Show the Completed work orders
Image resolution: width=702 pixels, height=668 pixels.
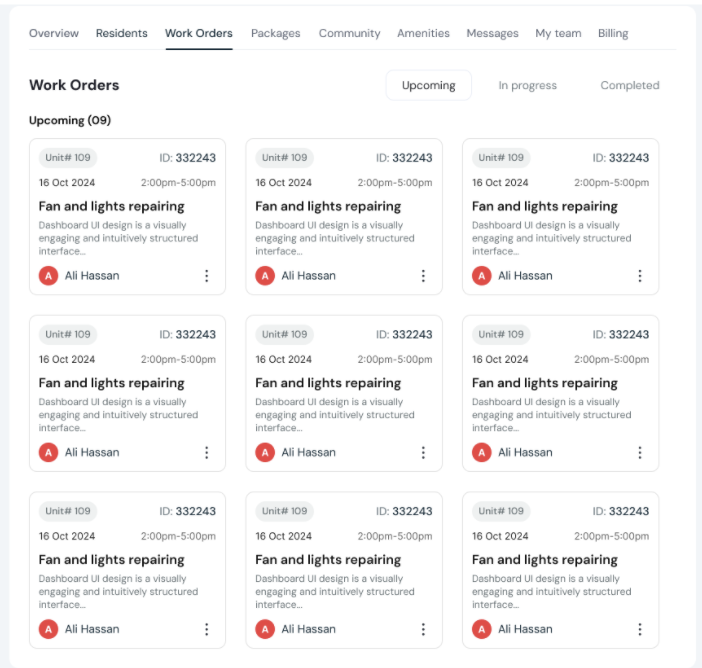[629, 86]
